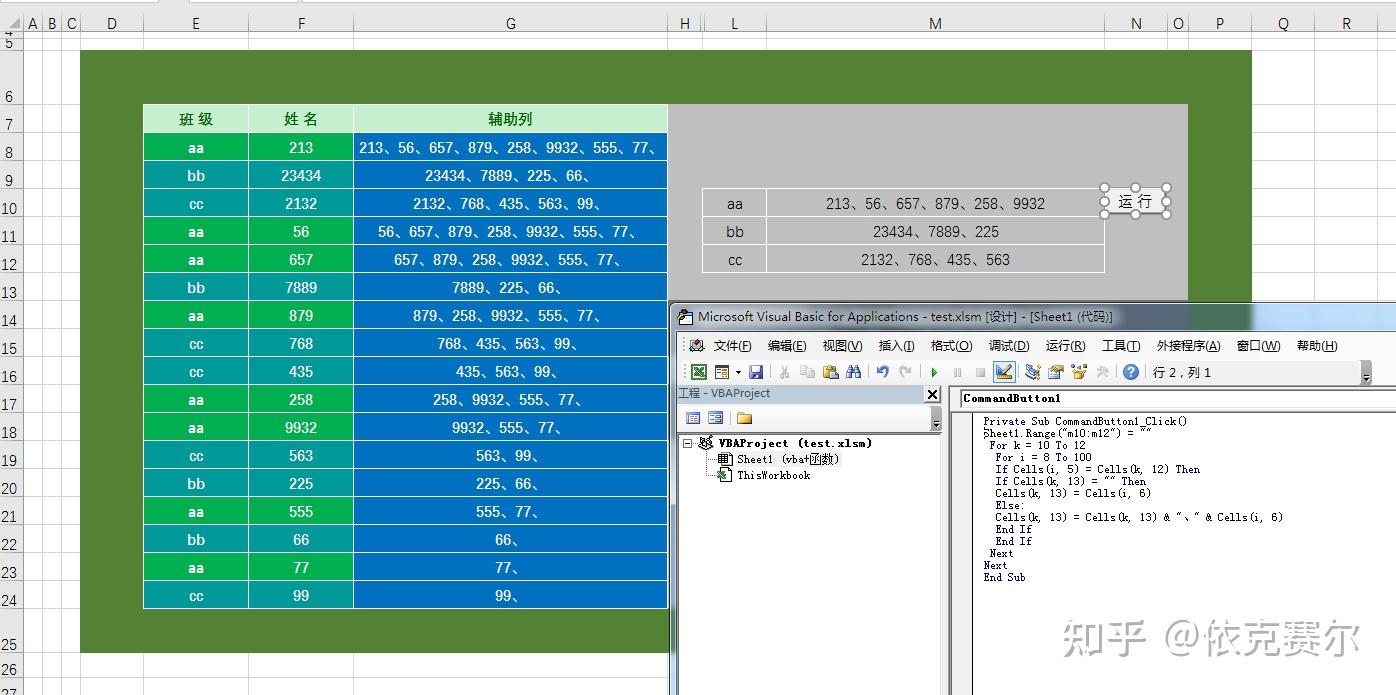
Task: Open the 调试(D) menu
Action: tap(1009, 346)
